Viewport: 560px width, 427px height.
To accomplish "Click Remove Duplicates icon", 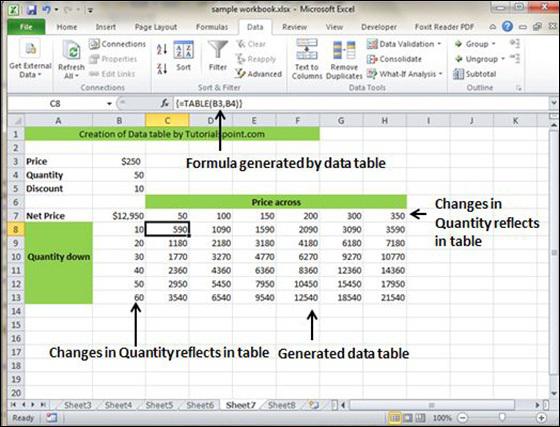I will (x=344, y=50).
